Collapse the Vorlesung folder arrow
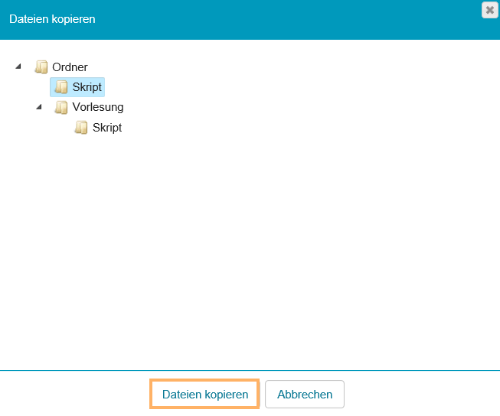Screen dimensions: 500x416 [39, 107]
